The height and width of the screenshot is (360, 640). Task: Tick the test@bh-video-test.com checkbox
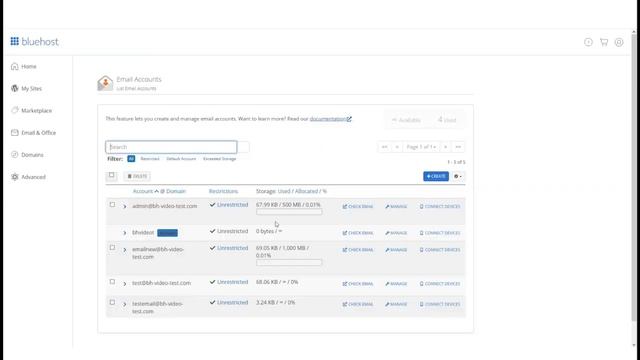click(112, 282)
